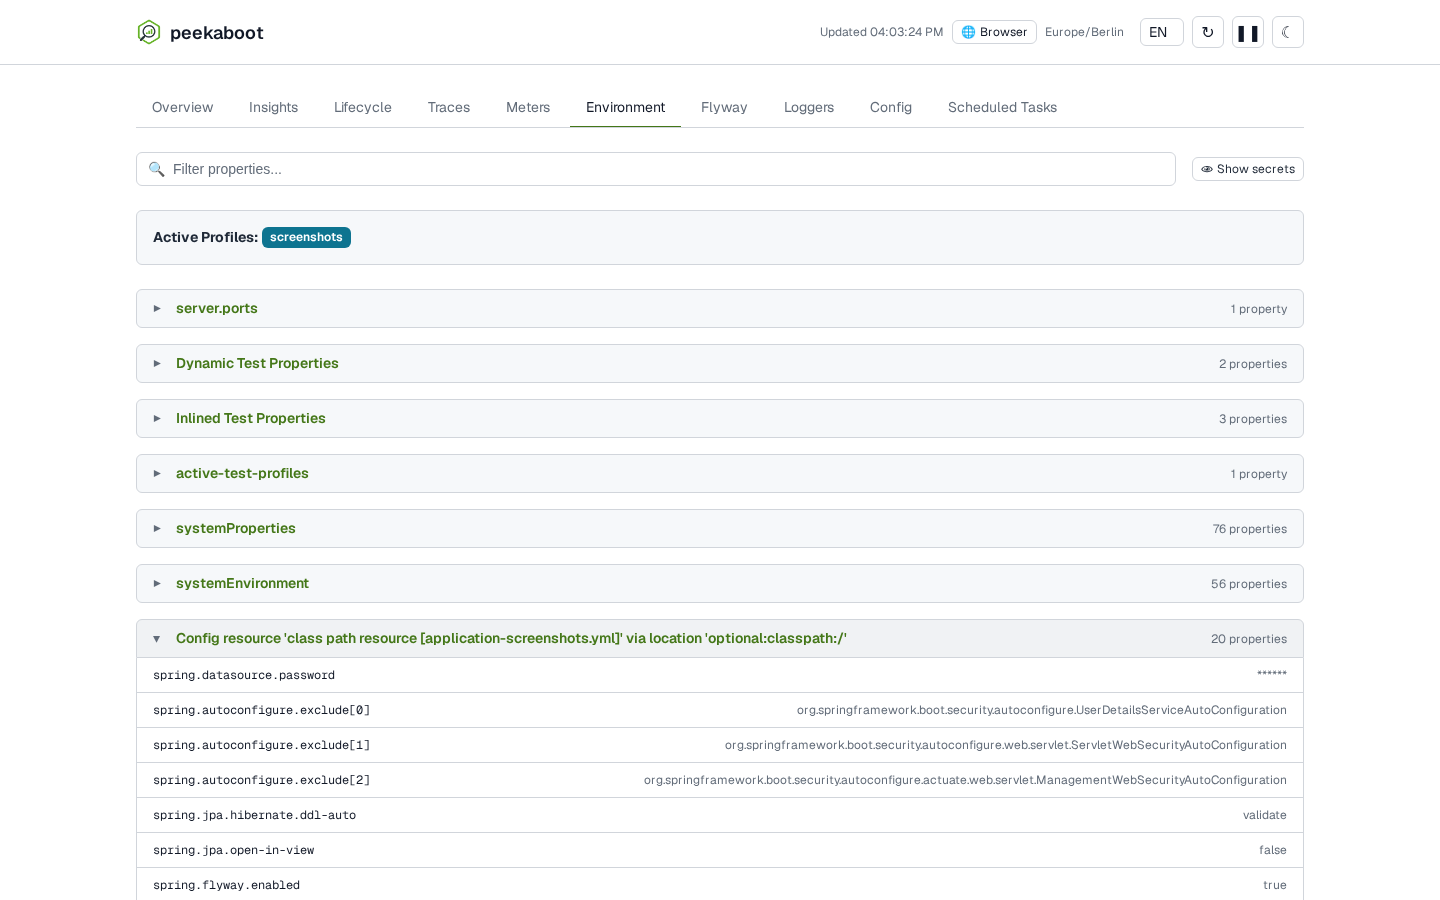
Task: Select spring.autoconfigure.exclude[2] property name
Action: 262,780
